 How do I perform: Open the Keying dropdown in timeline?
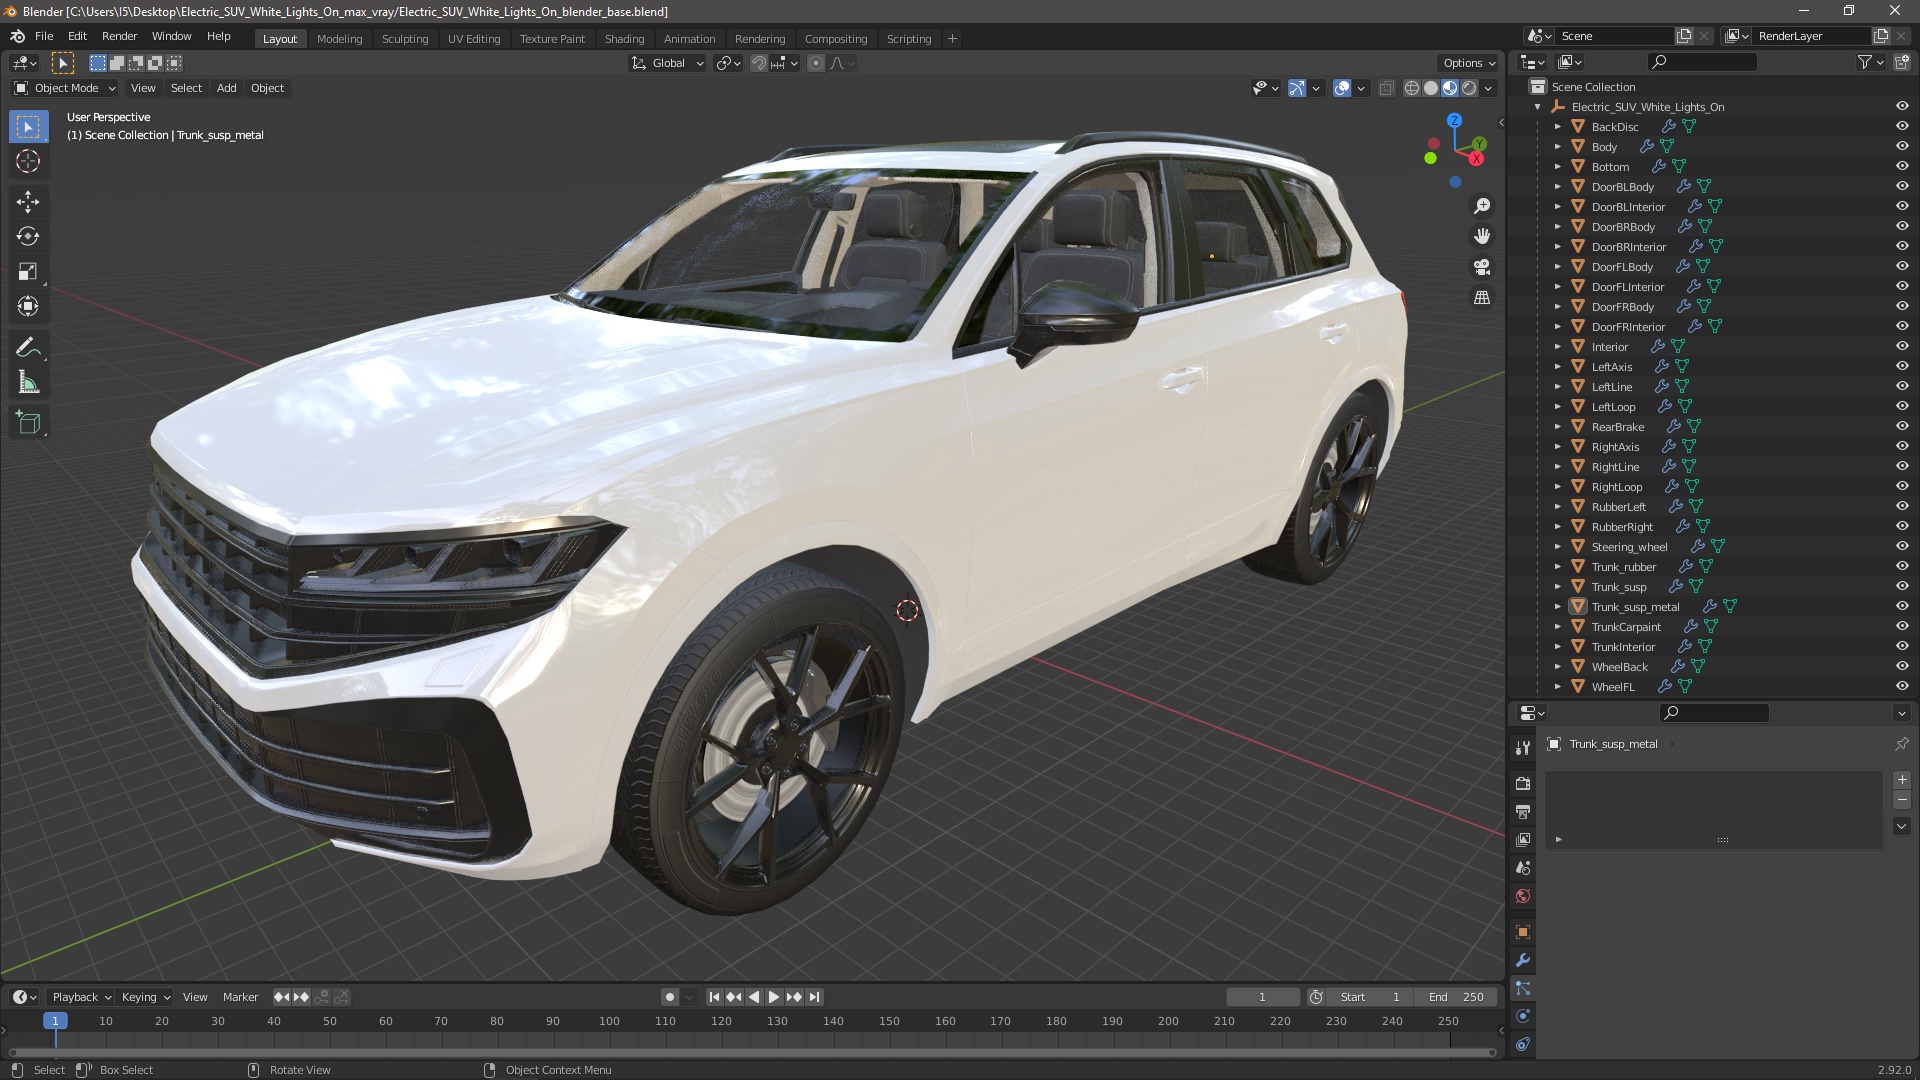[145, 997]
